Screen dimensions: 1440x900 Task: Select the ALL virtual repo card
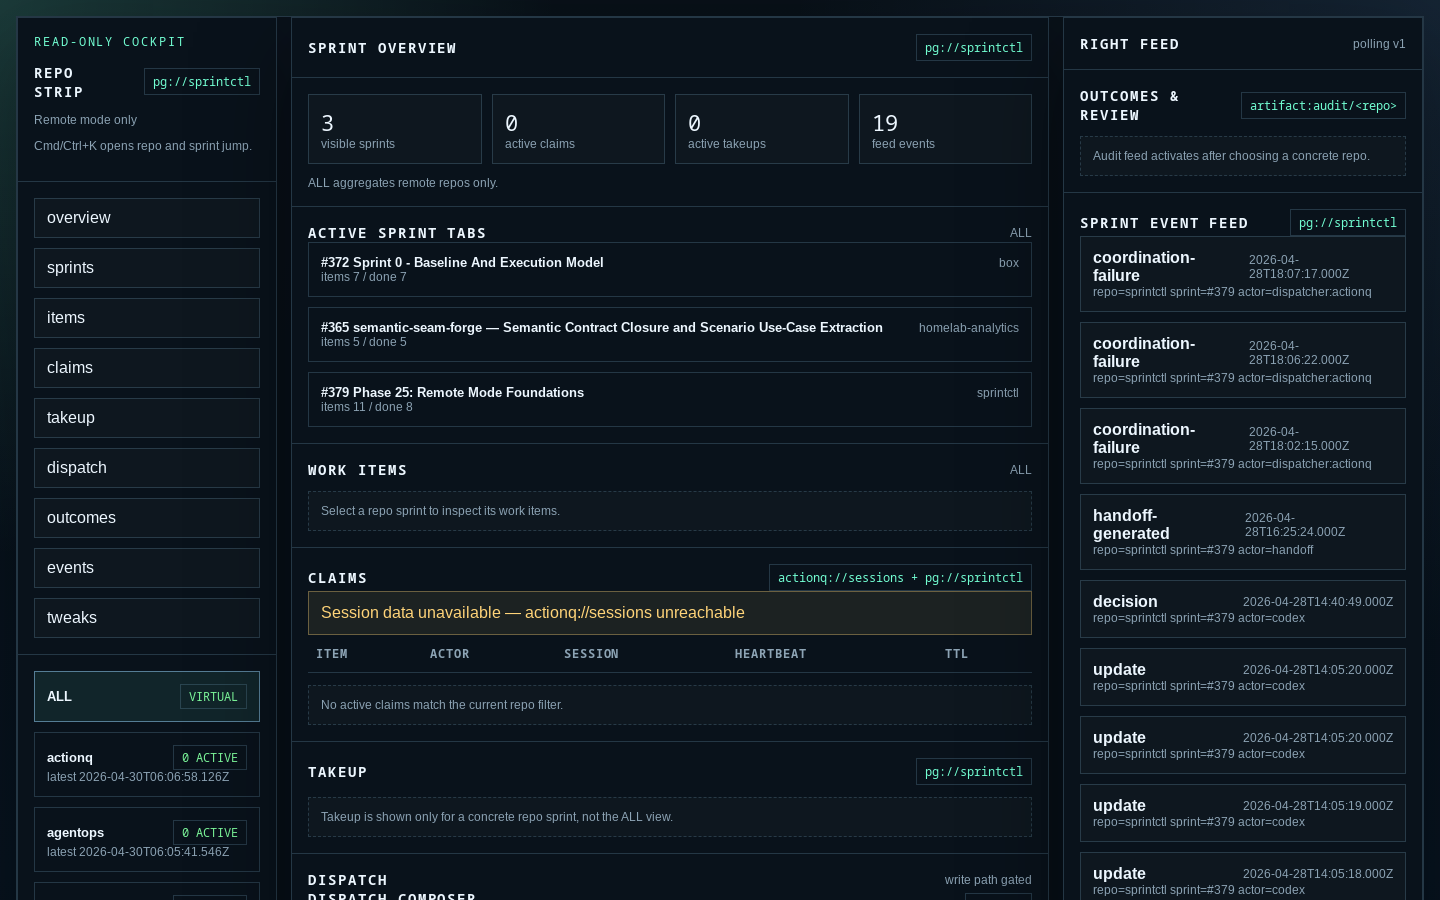click(x=147, y=696)
